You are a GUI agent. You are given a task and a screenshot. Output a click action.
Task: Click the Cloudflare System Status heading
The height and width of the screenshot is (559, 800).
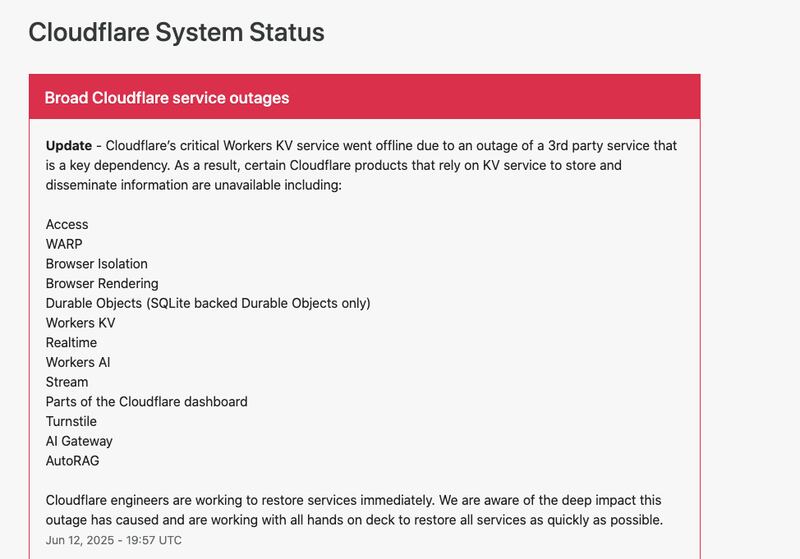[x=176, y=32]
